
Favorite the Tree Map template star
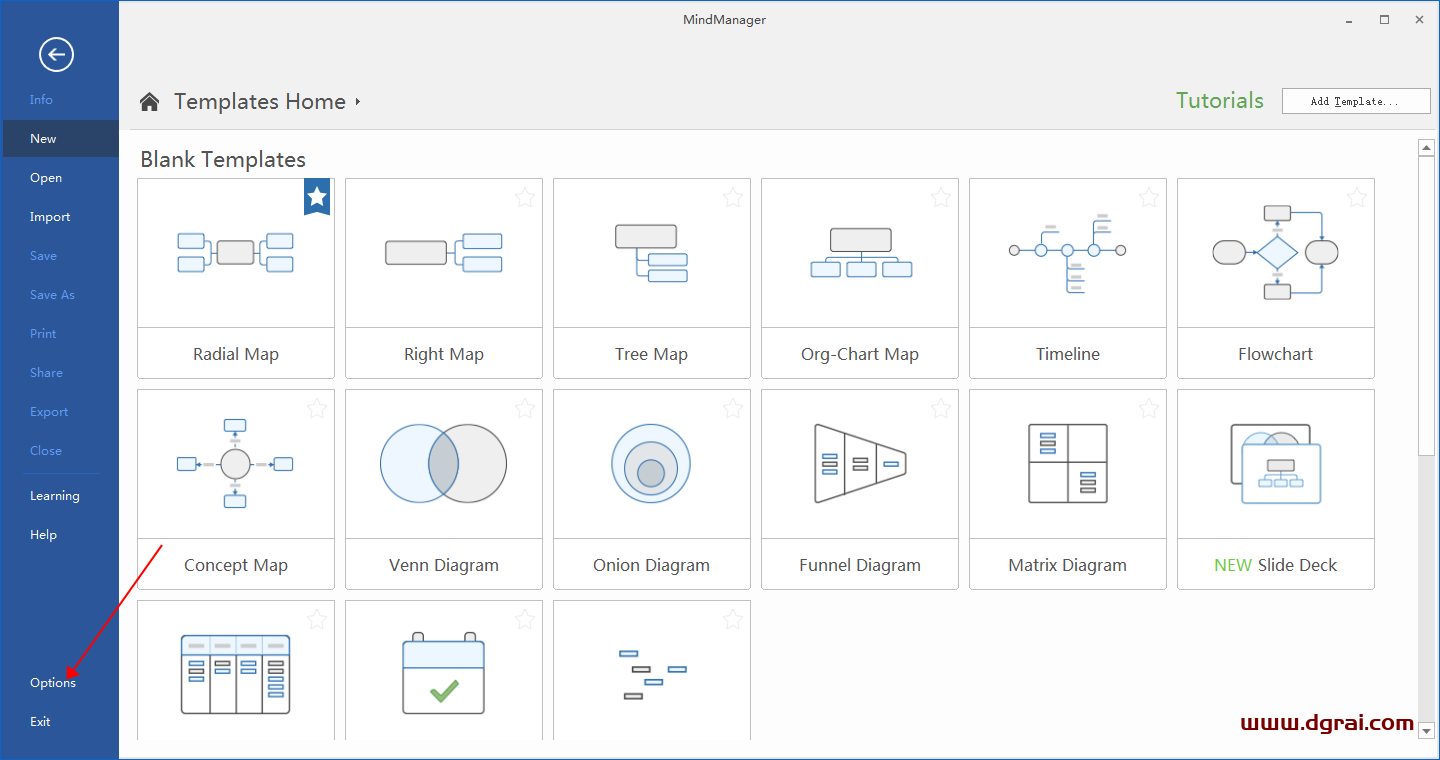pyautogui.click(x=733, y=197)
